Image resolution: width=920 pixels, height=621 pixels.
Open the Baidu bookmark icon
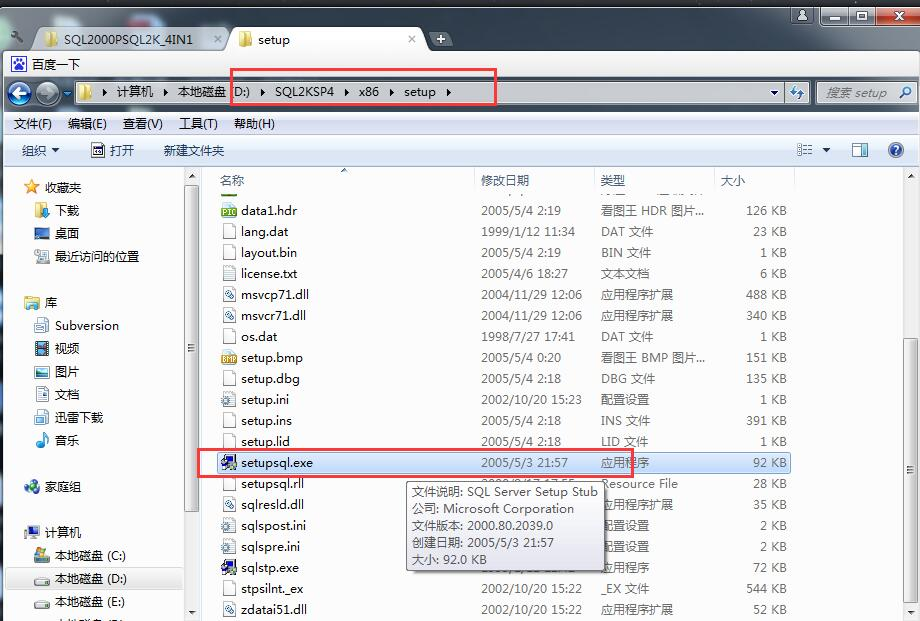(19, 64)
